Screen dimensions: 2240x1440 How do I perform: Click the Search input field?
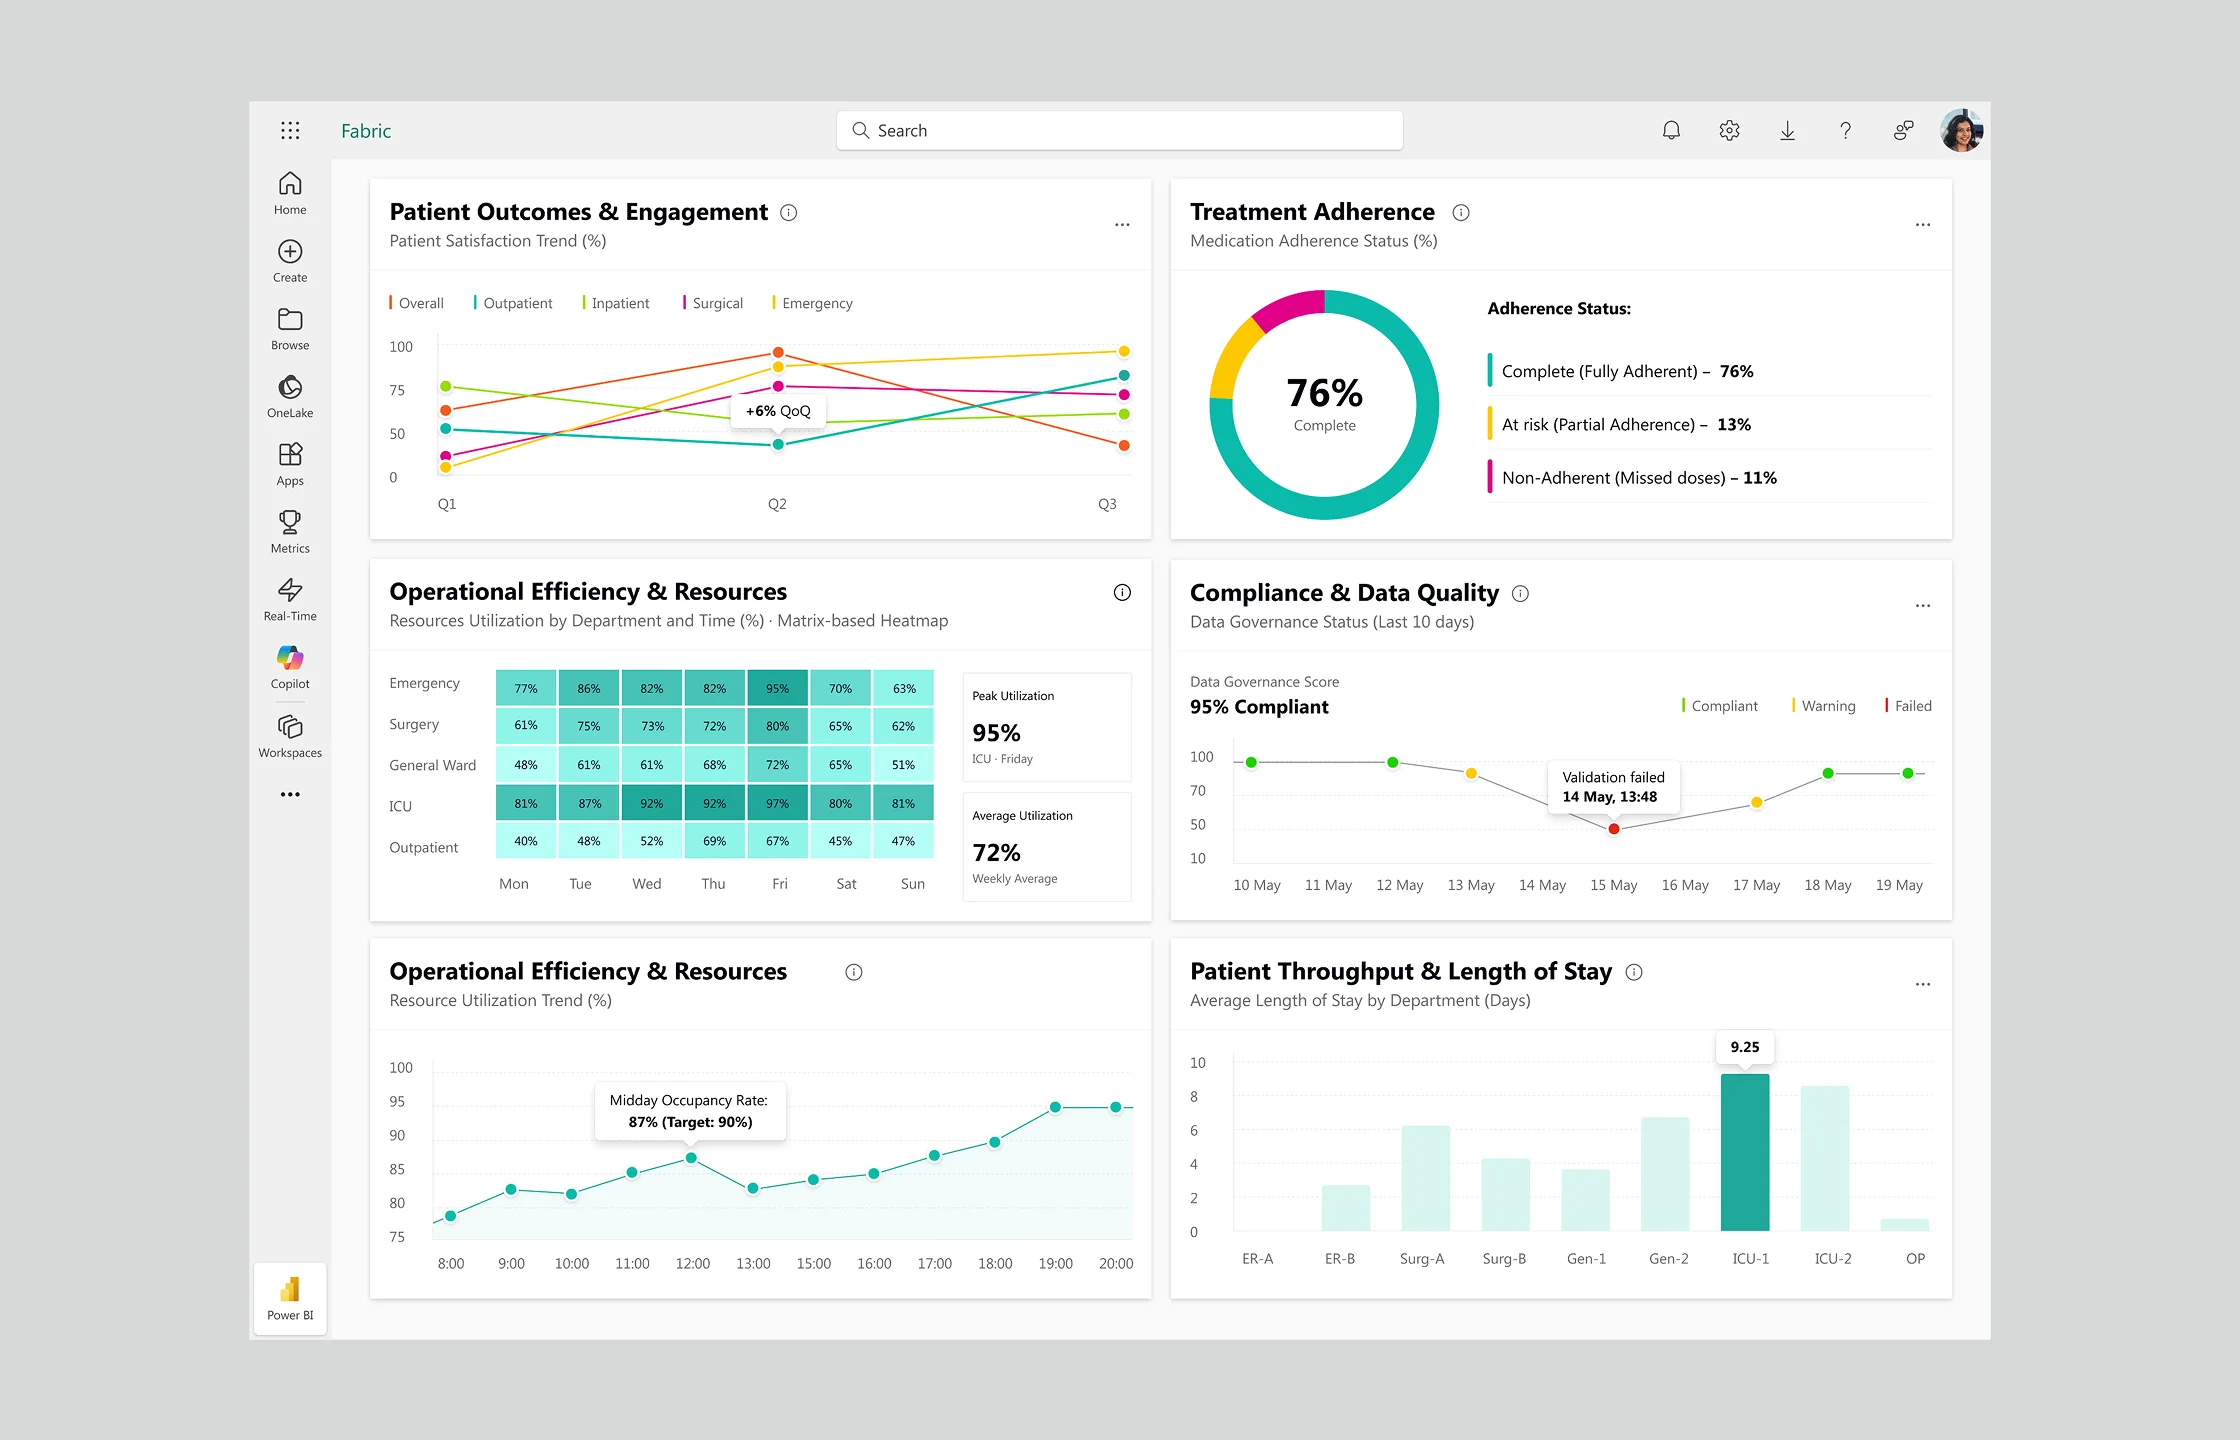[1120, 130]
